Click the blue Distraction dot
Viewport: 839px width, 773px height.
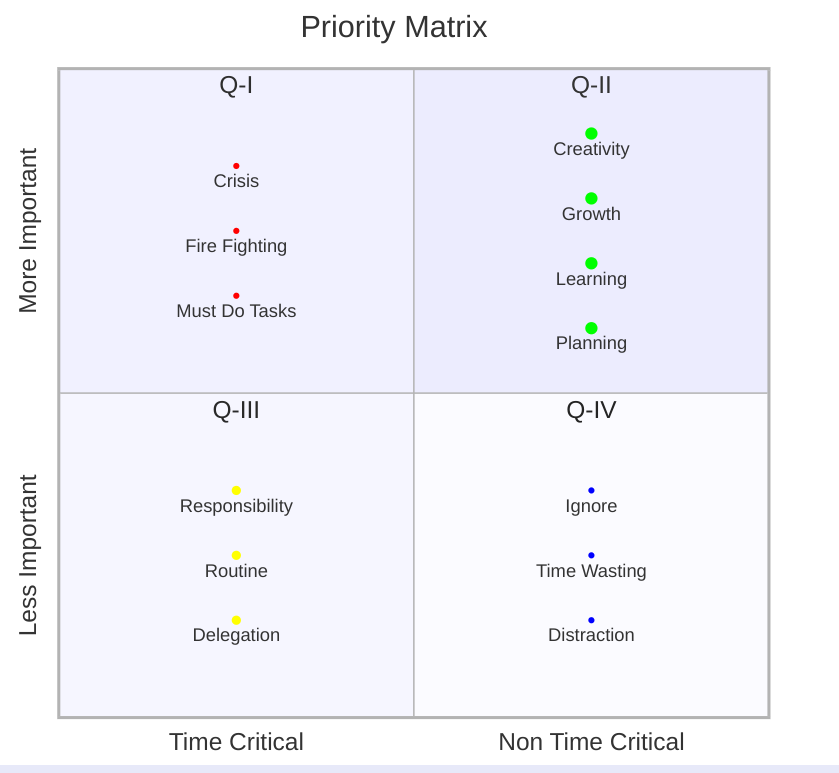pos(591,621)
